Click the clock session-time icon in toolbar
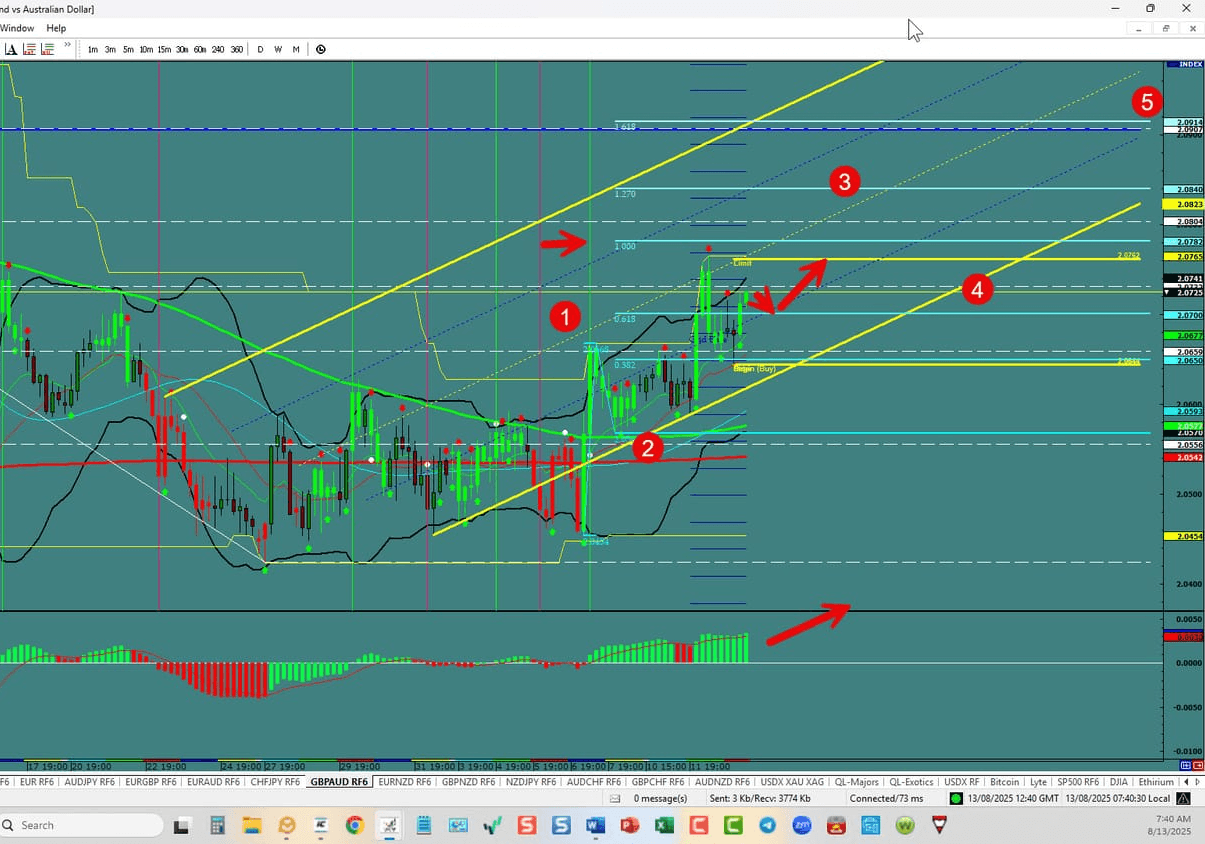The width and height of the screenshot is (1205, 844). point(321,48)
